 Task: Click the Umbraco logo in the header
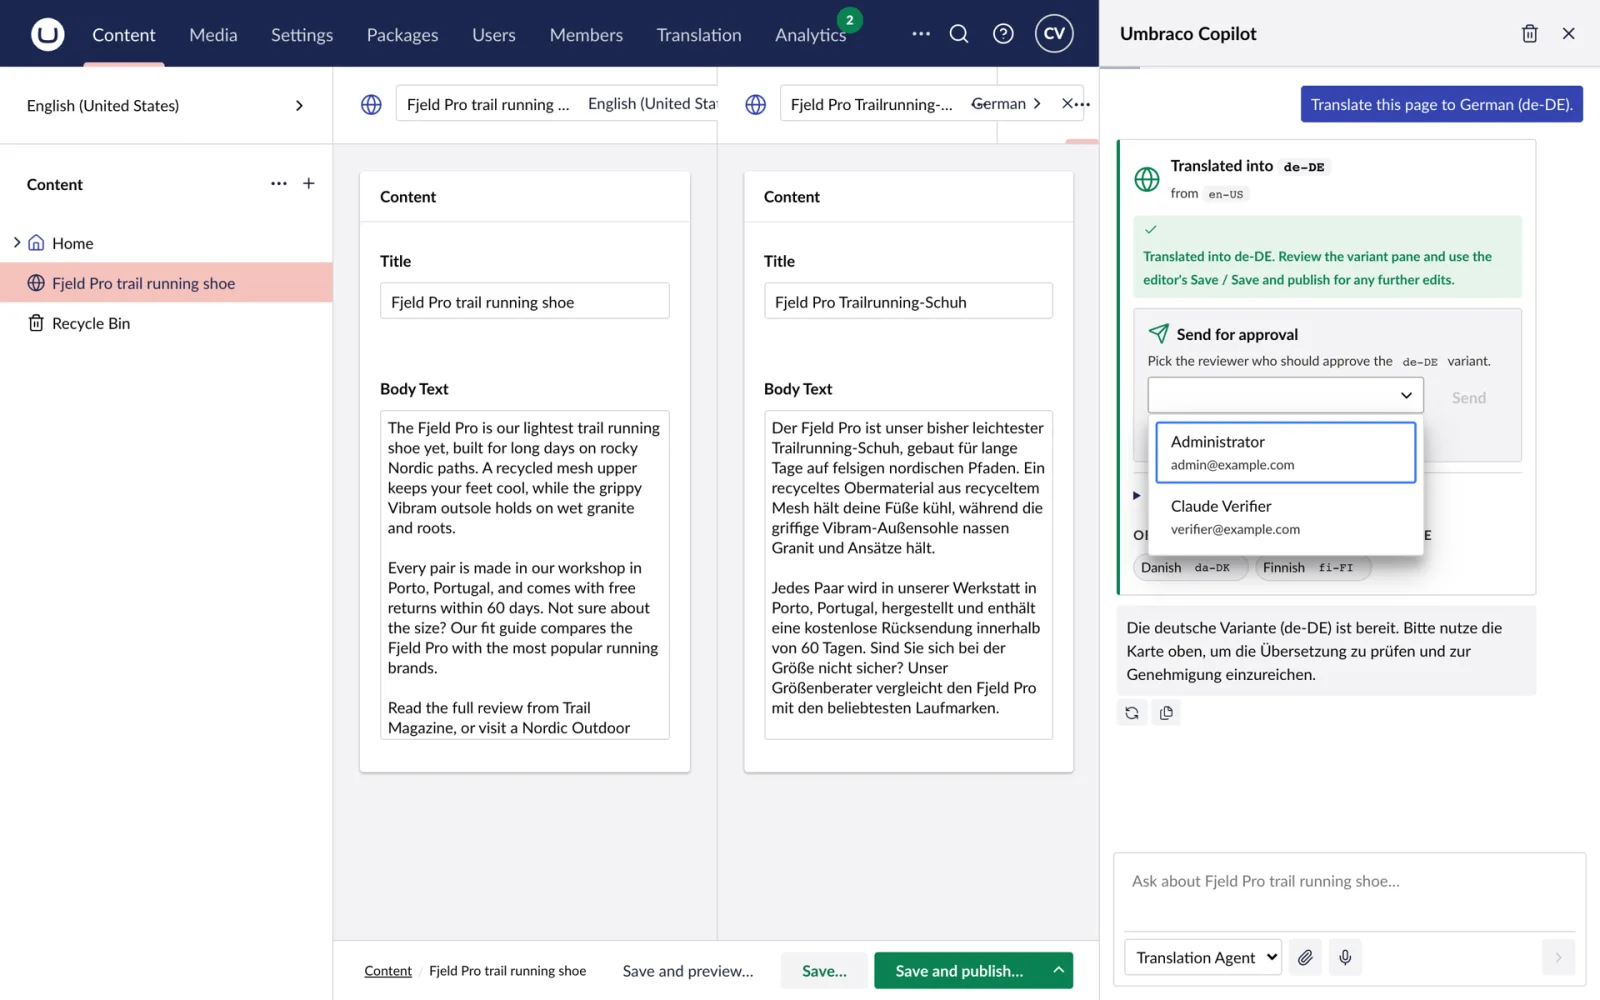coord(47,34)
